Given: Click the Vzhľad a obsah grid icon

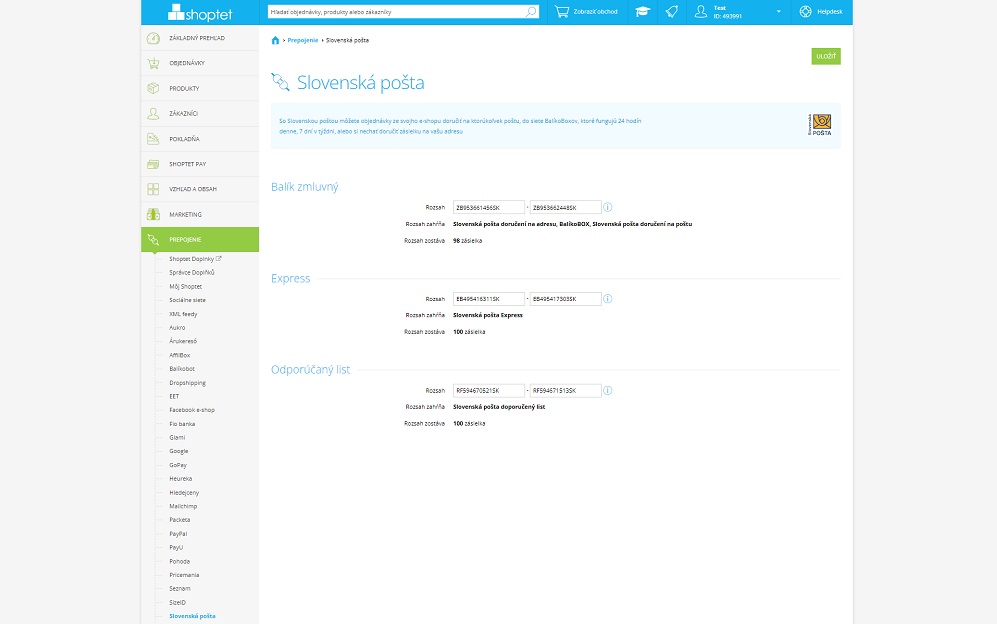Looking at the screenshot, I should click(153, 189).
